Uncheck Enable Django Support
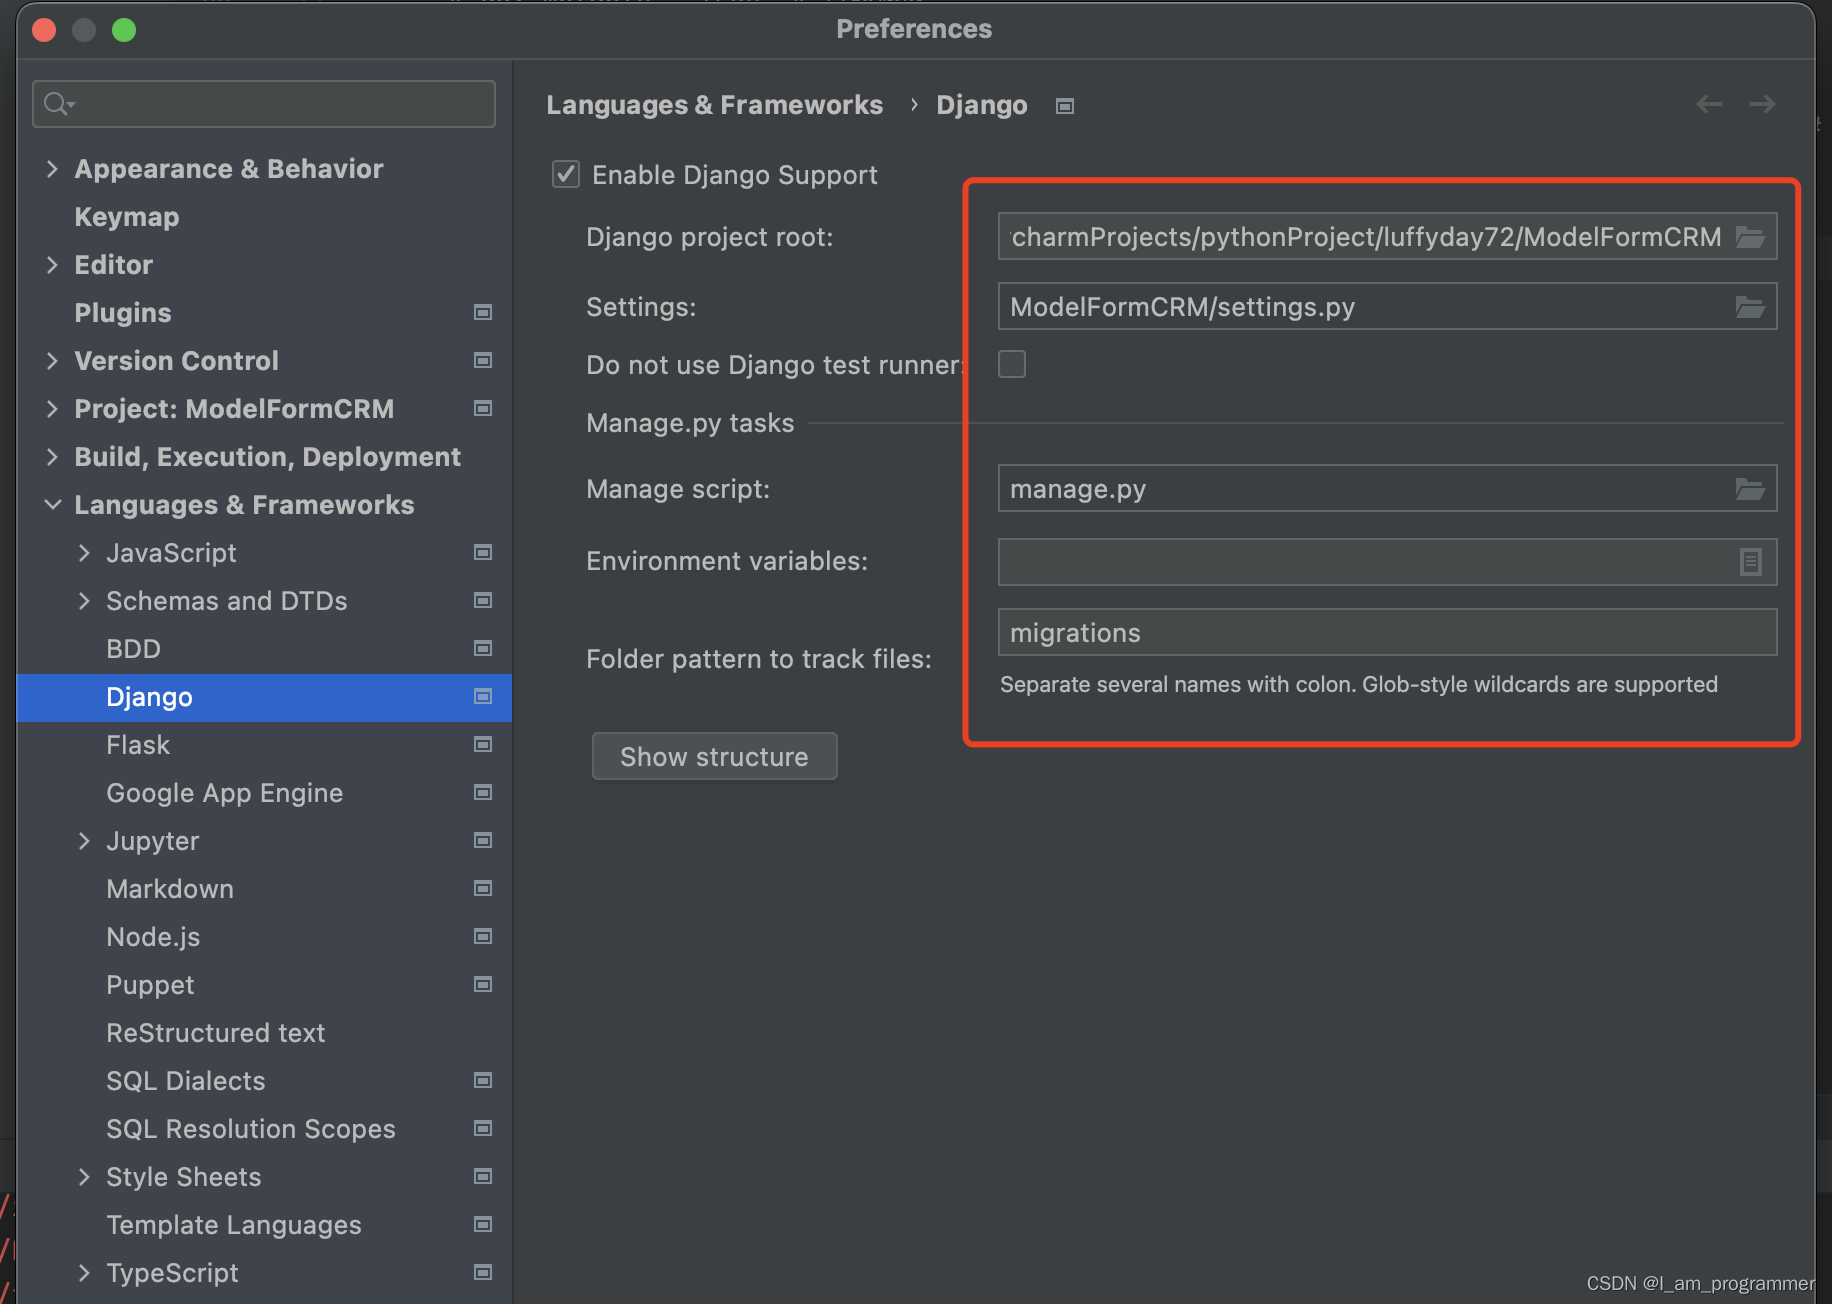The height and width of the screenshot is (1304, 1832). pyautogui.click(x=566, y=173)
